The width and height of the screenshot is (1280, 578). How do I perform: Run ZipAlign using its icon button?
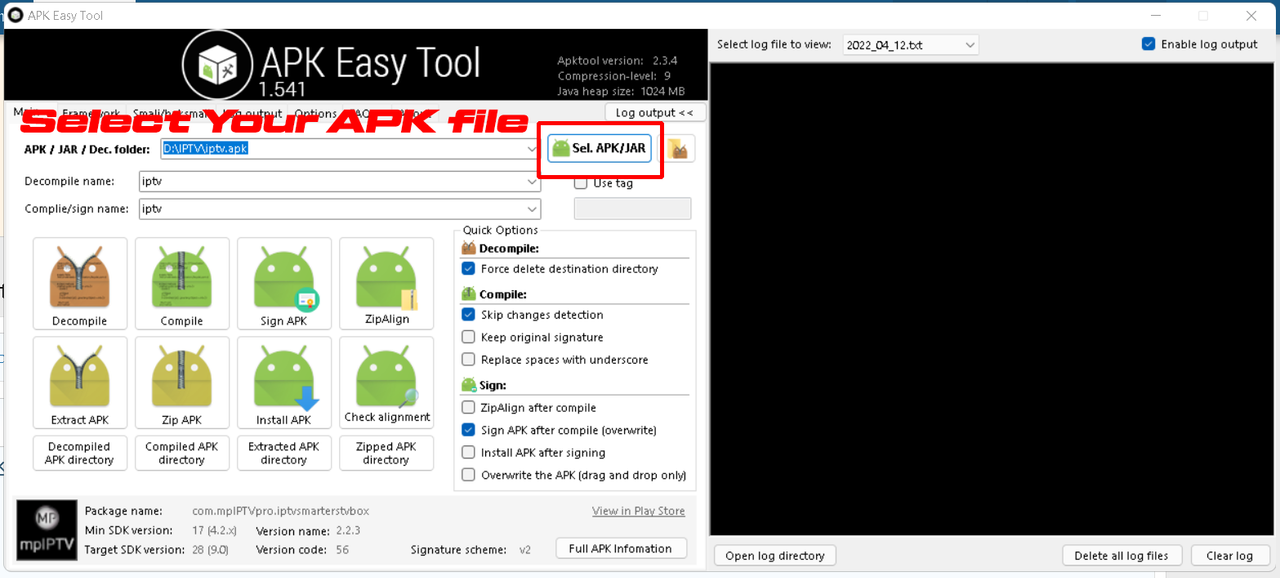(x=386, y=283)
